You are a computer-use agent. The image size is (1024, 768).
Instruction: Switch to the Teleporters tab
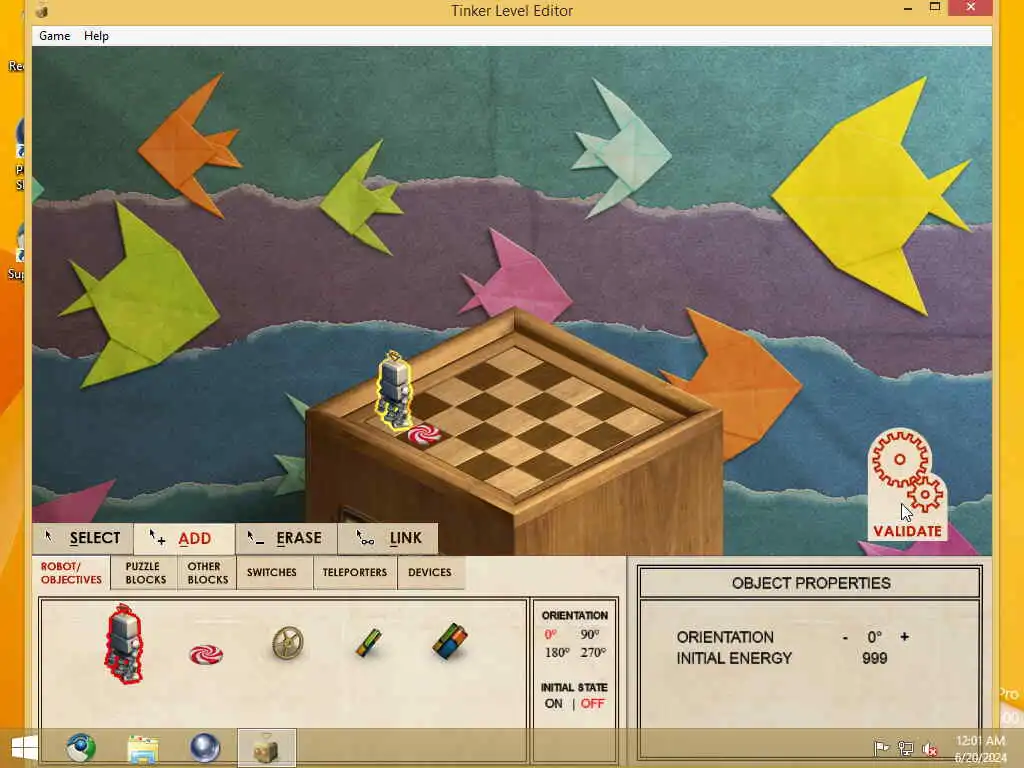point(355,573)
